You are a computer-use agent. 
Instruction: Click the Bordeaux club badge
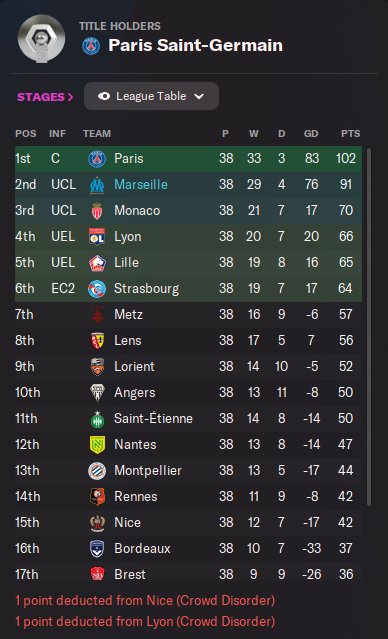97,549
